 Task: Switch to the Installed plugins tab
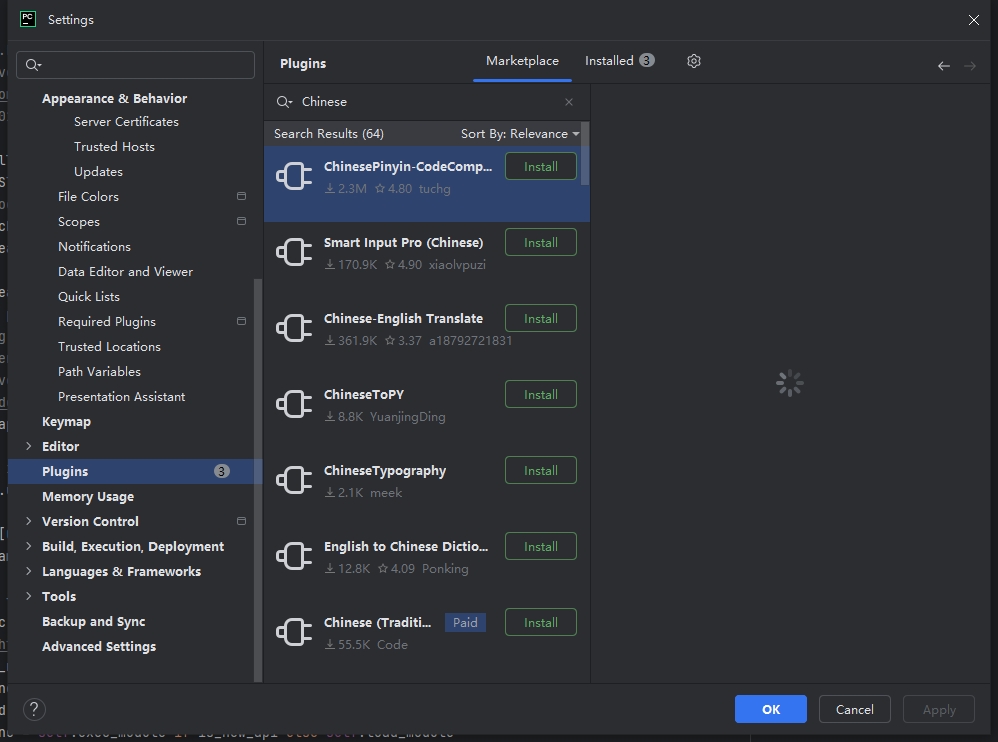619,61
